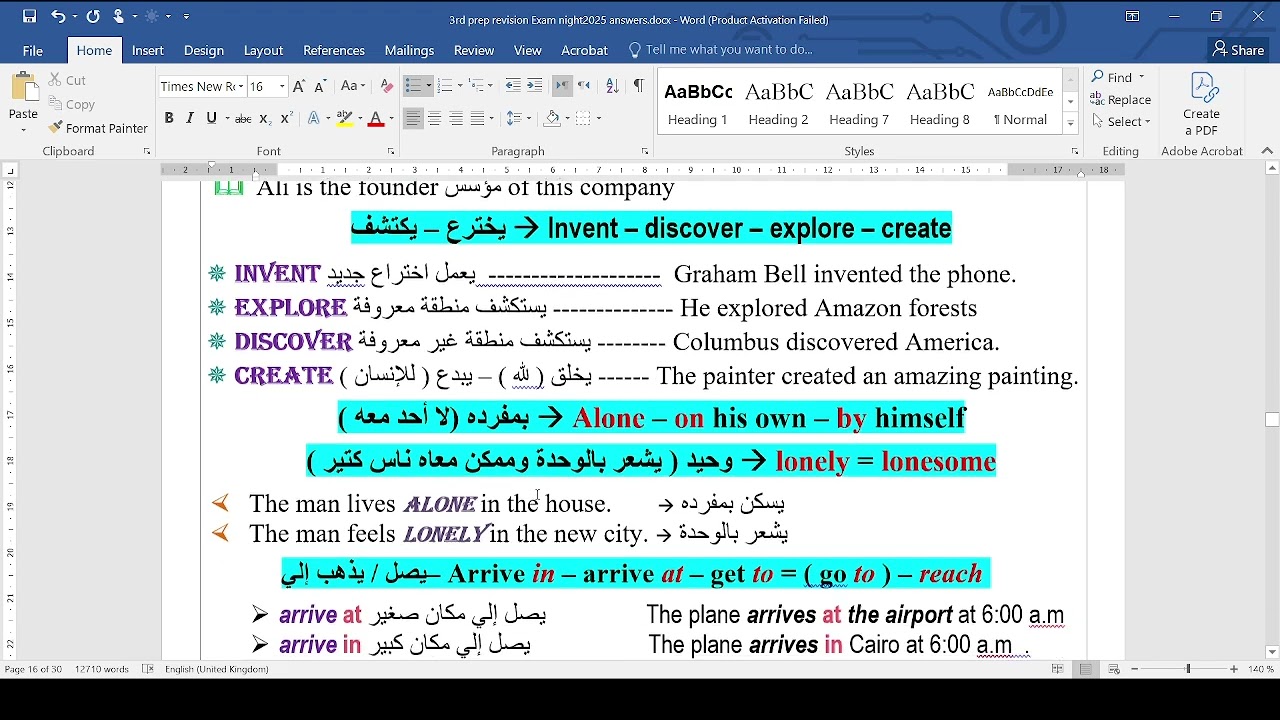Open the Mailings tab

click(x=409, y=50)
